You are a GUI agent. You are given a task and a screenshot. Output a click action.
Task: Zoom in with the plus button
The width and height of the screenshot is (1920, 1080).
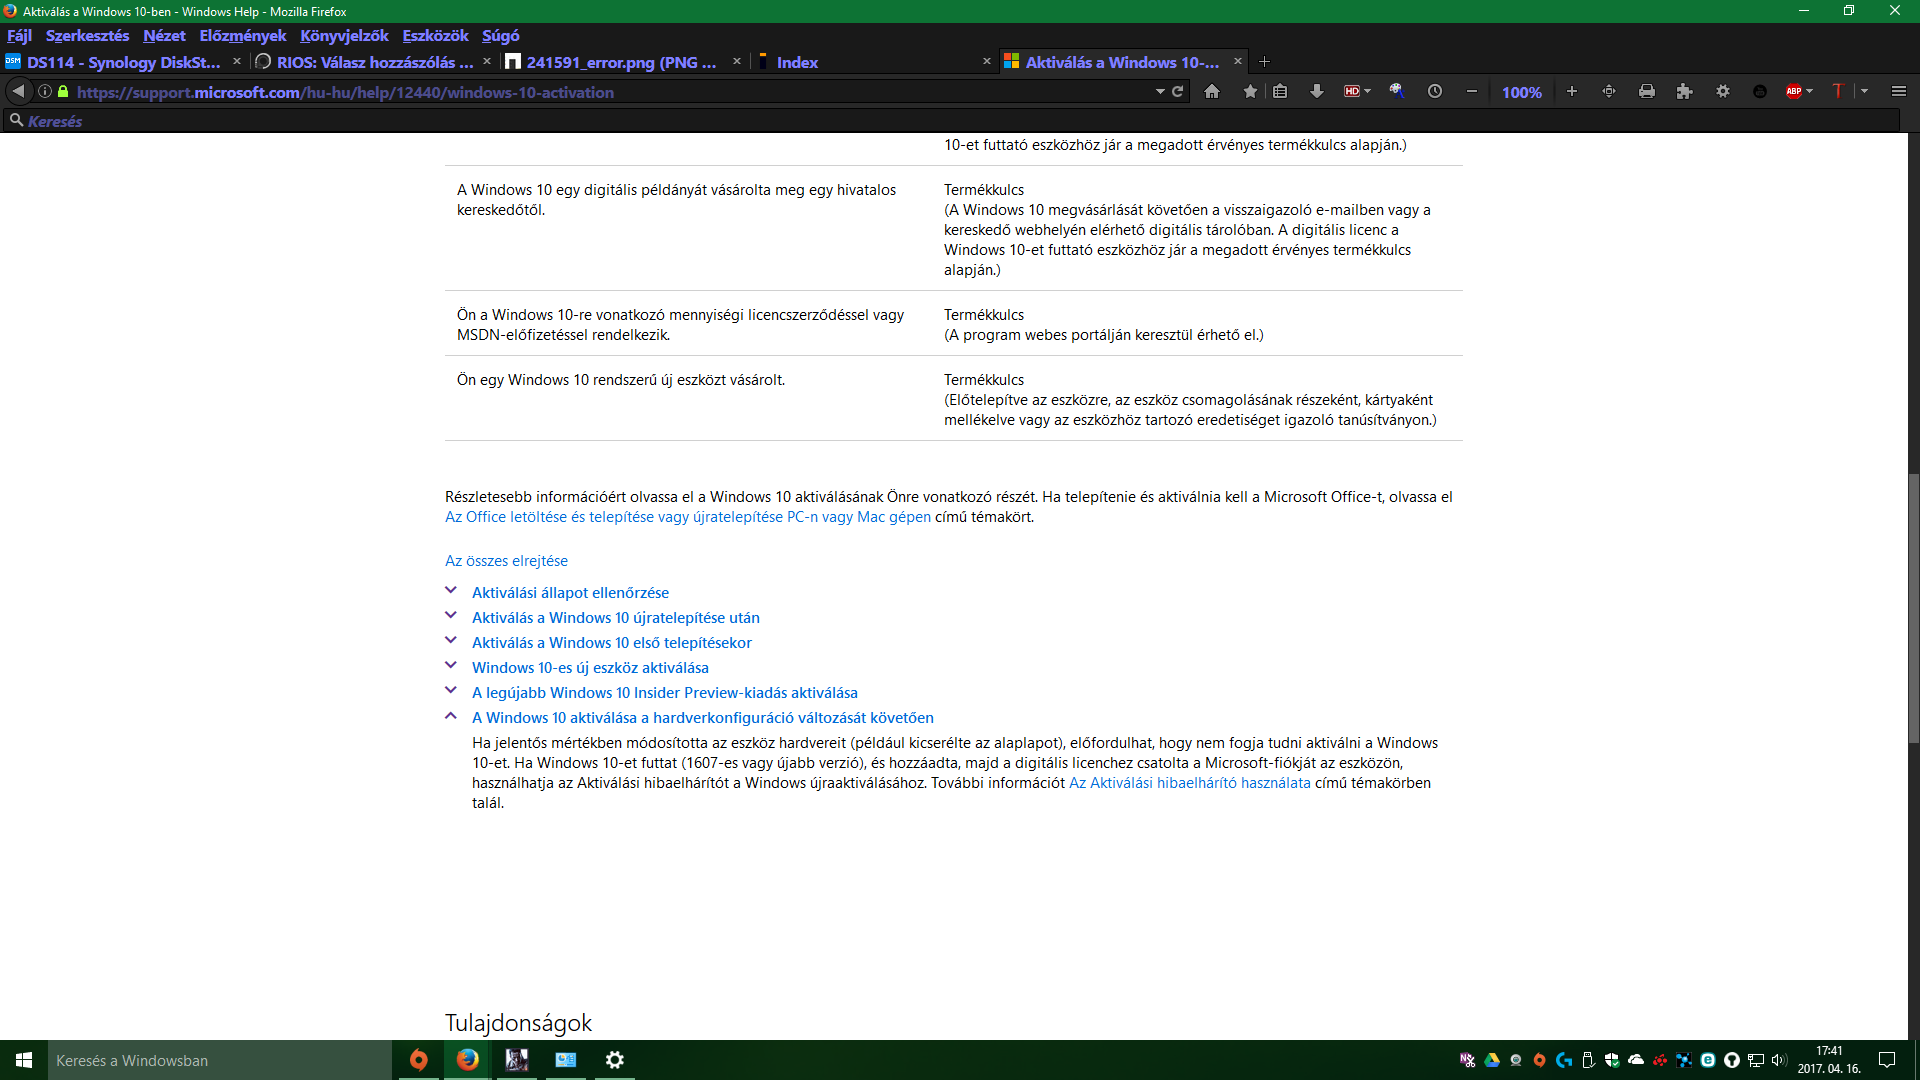tap(1572, 91)
